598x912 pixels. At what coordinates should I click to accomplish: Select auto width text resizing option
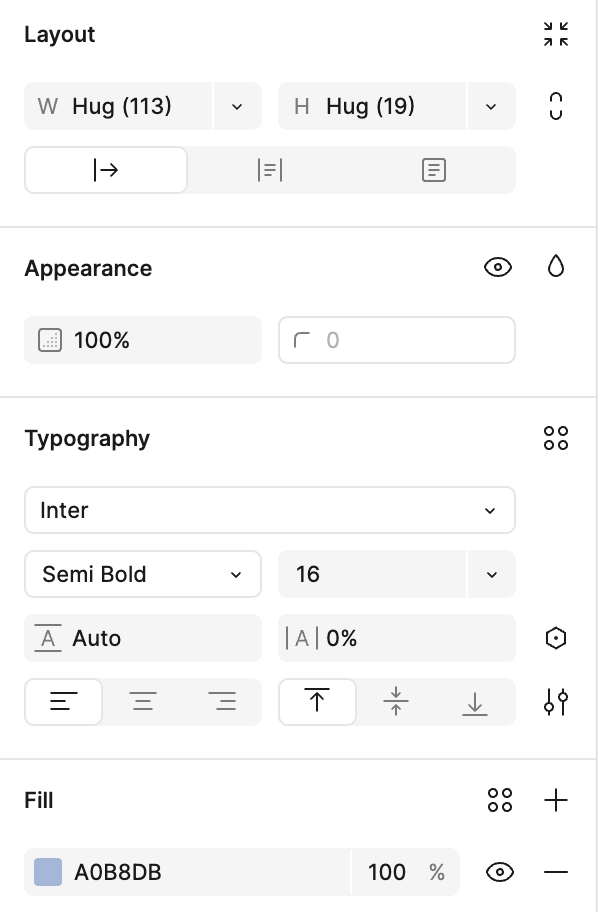coord(106,170)
